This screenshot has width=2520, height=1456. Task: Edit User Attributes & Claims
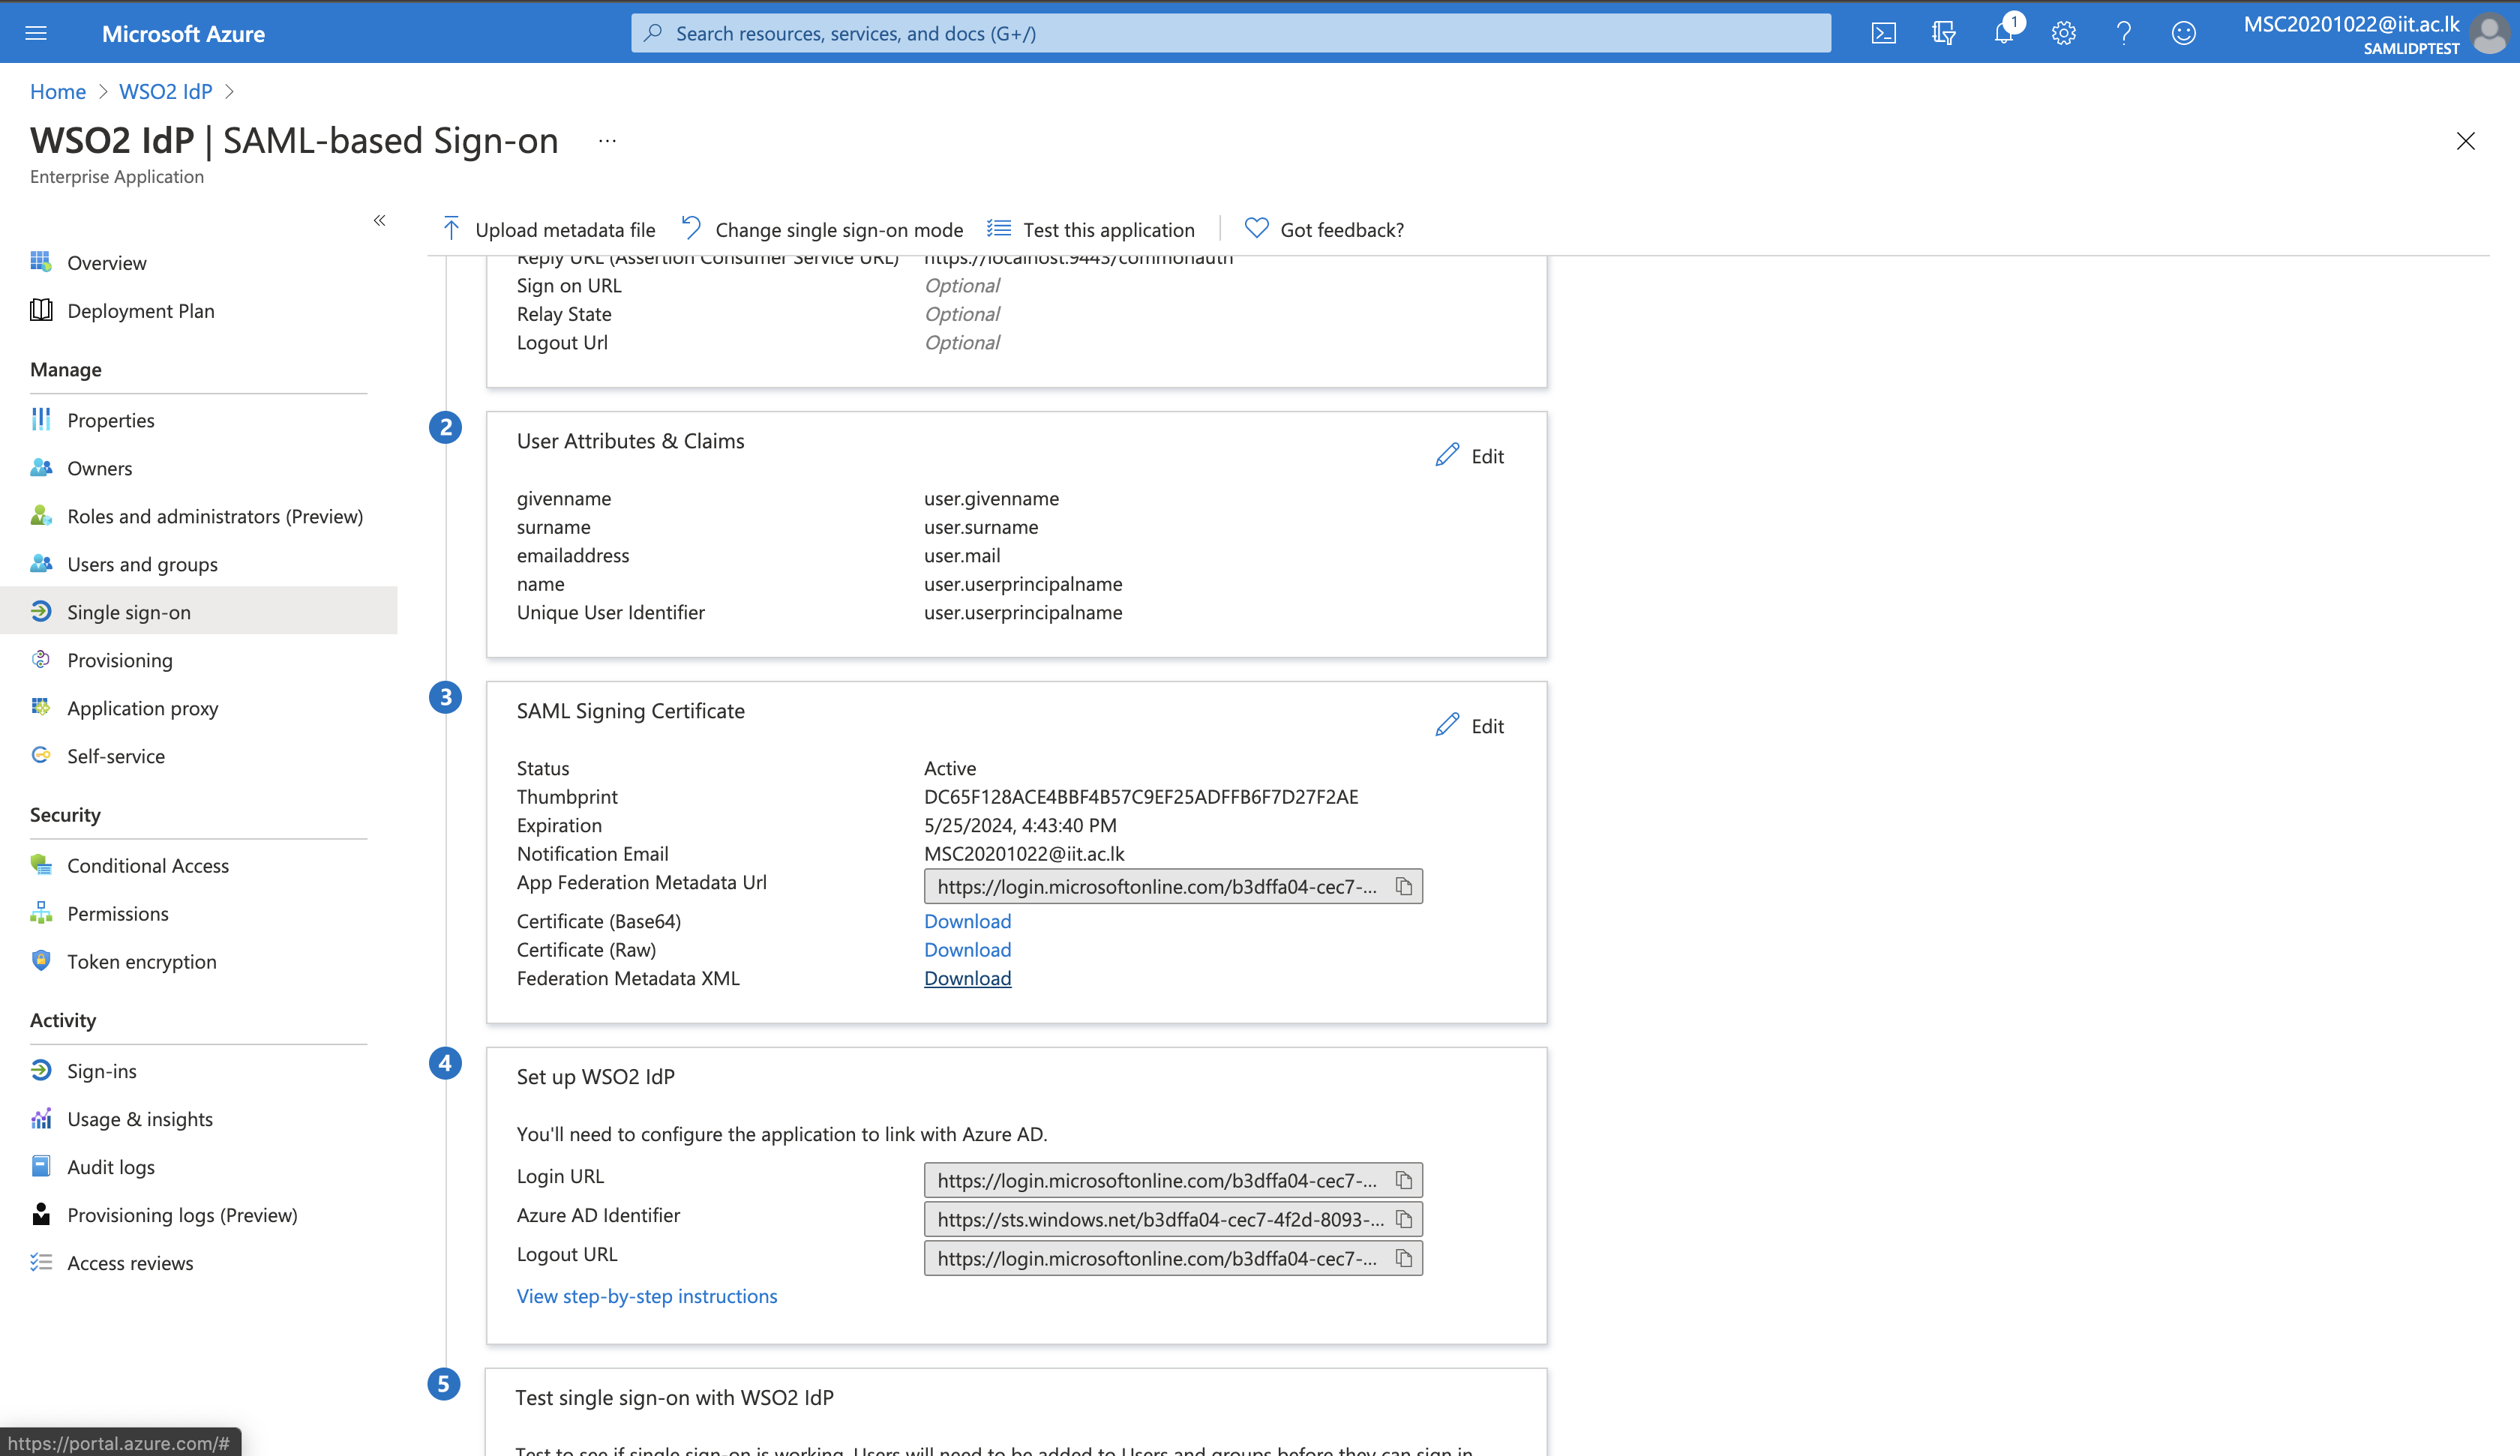point(1469,456)
